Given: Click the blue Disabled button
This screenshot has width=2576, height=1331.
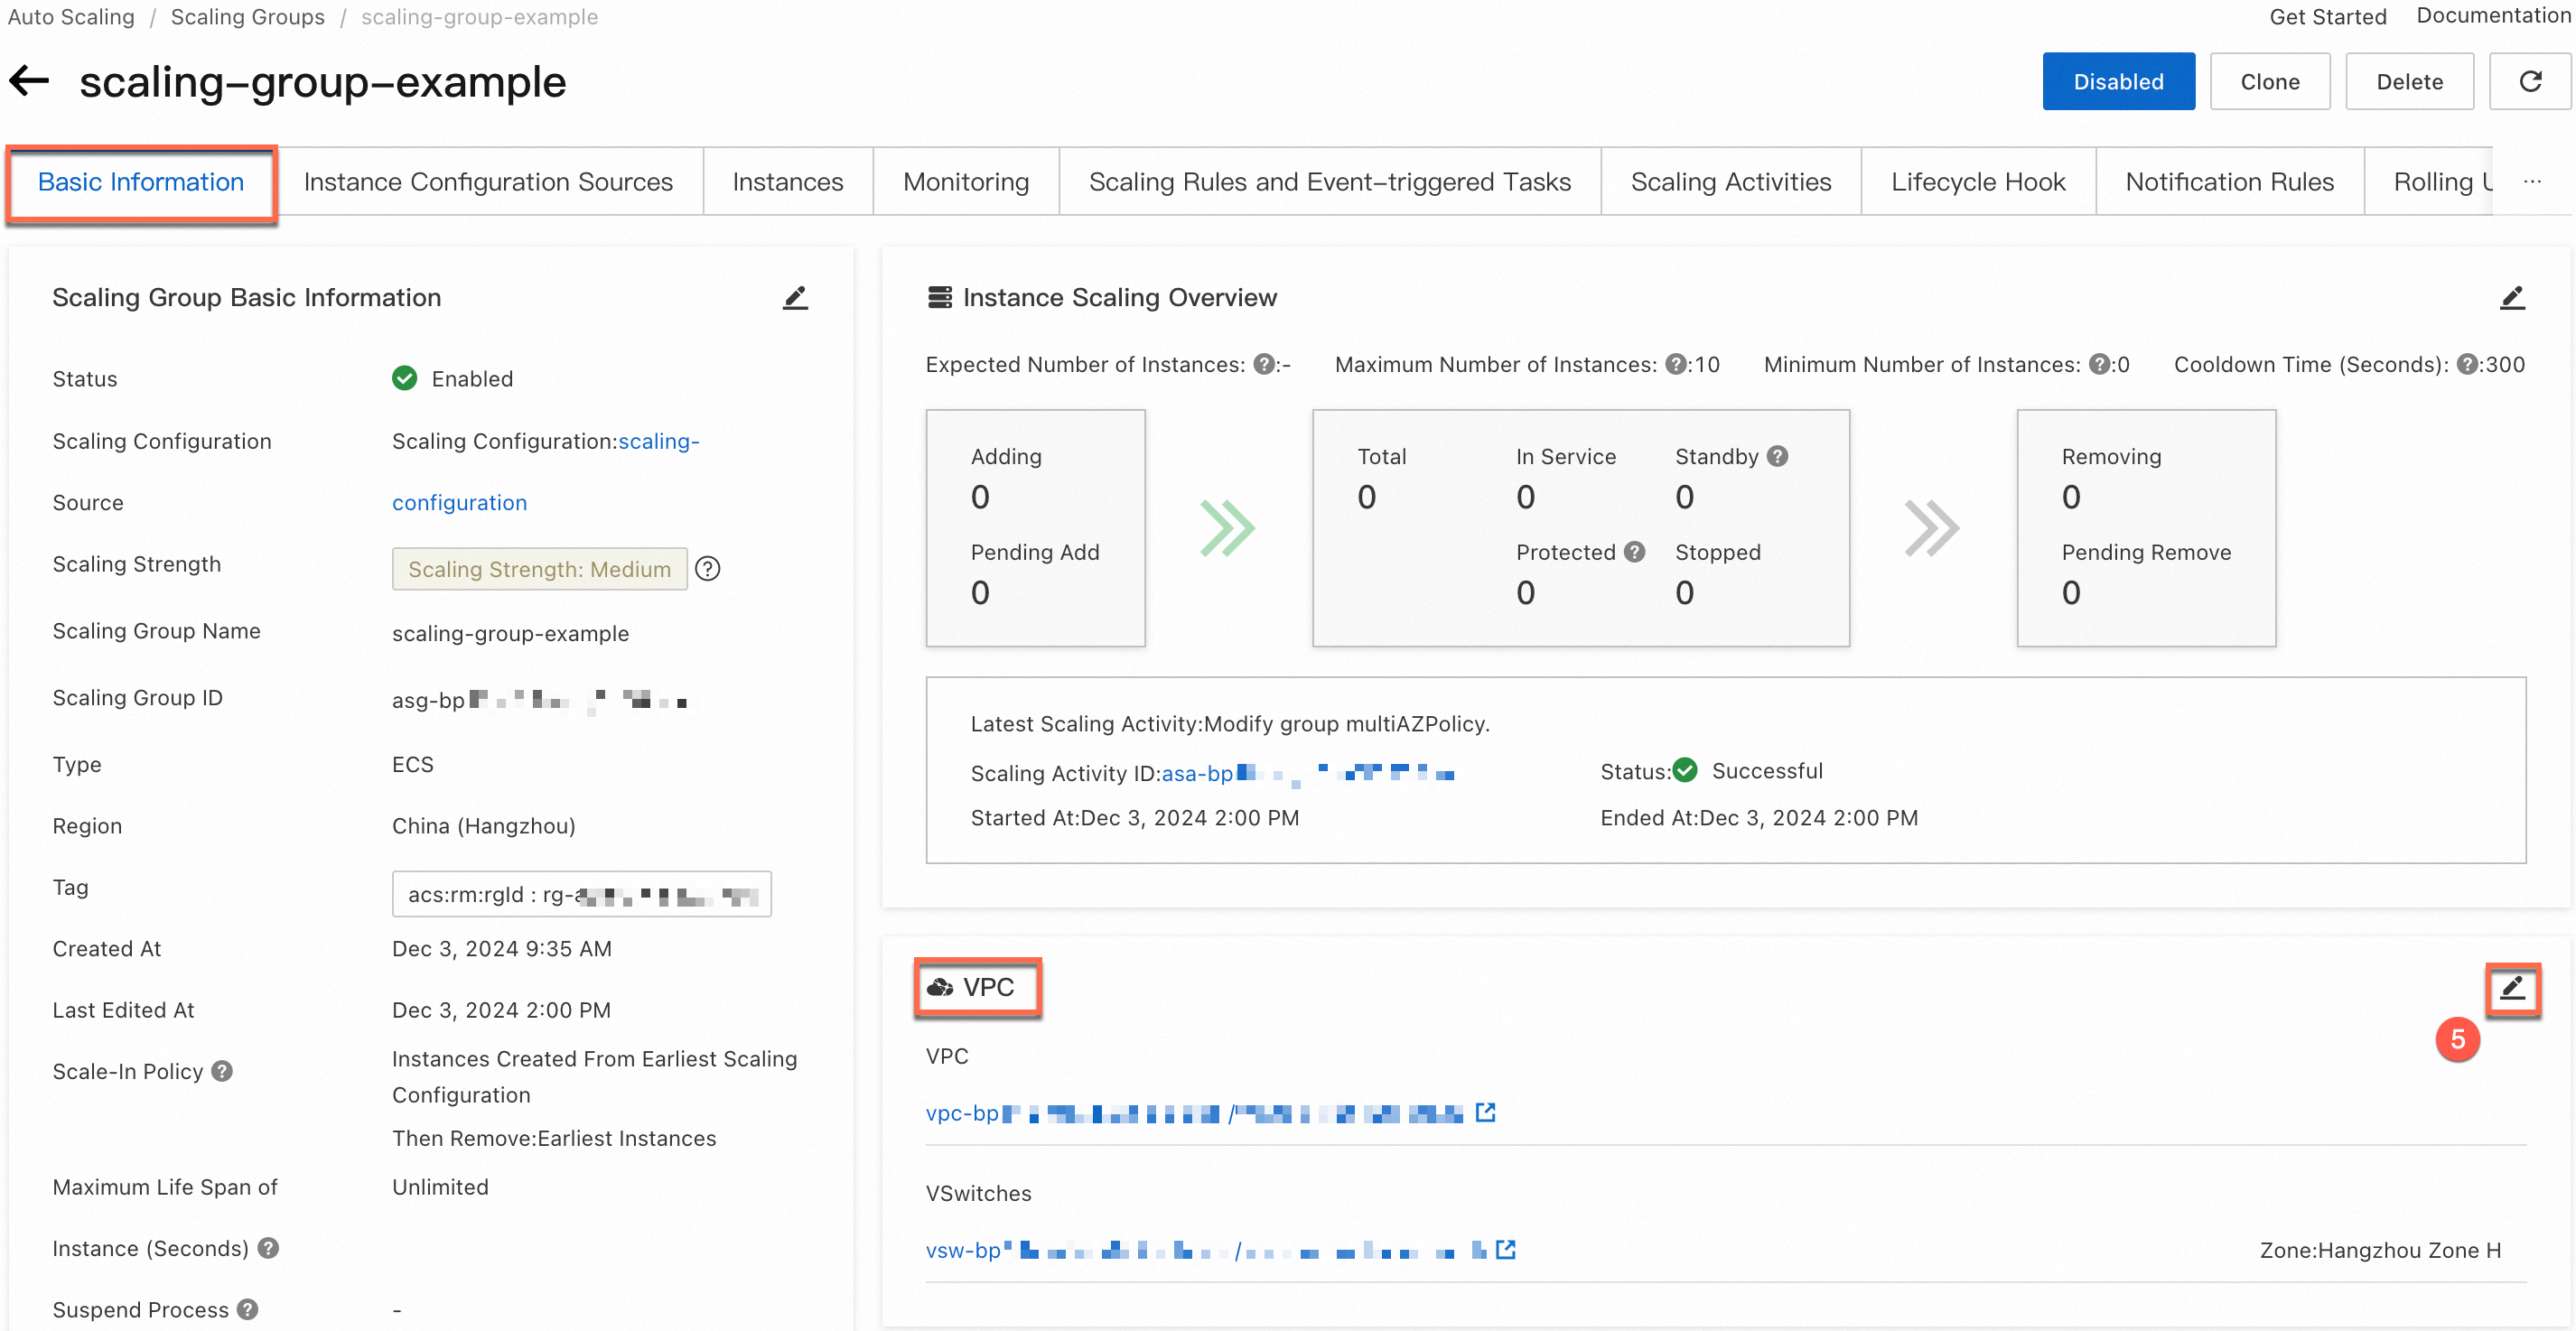Looking at the screenshot, I should pyautogui.click(x=2118, y=81).
